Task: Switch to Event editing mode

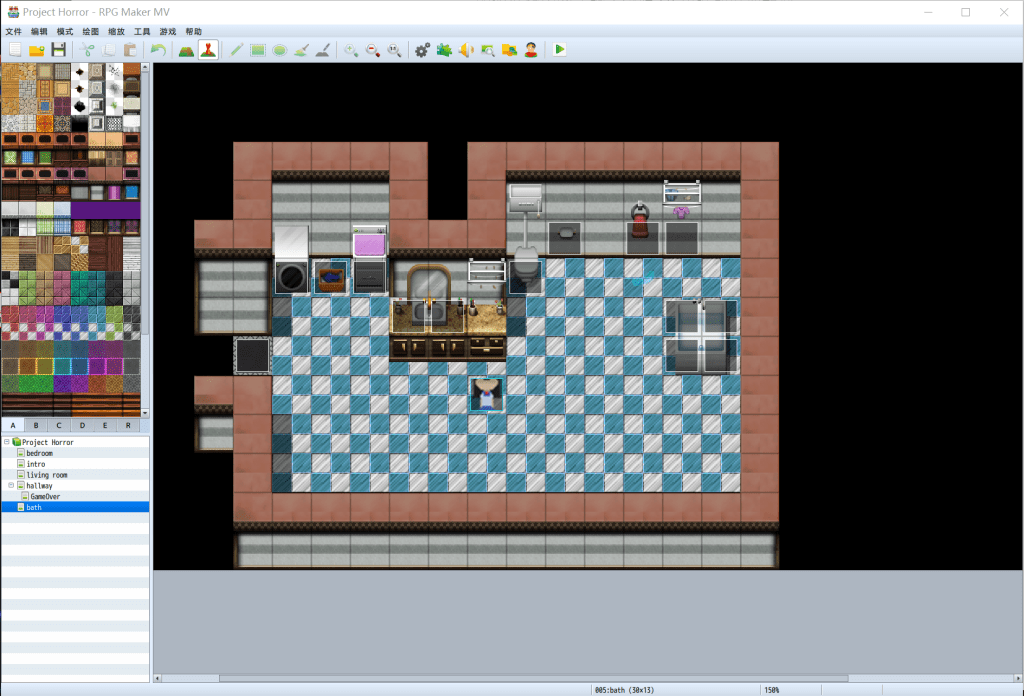Action: tap(208, 50)
